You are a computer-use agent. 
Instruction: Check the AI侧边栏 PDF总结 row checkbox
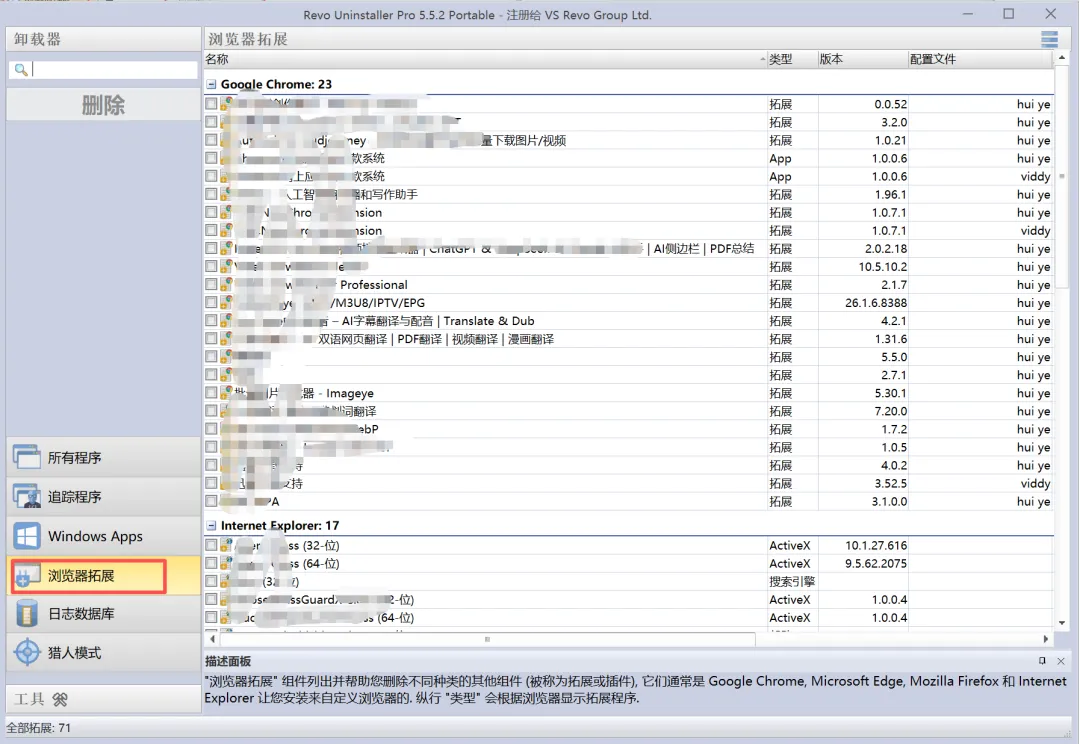point(211,248)
